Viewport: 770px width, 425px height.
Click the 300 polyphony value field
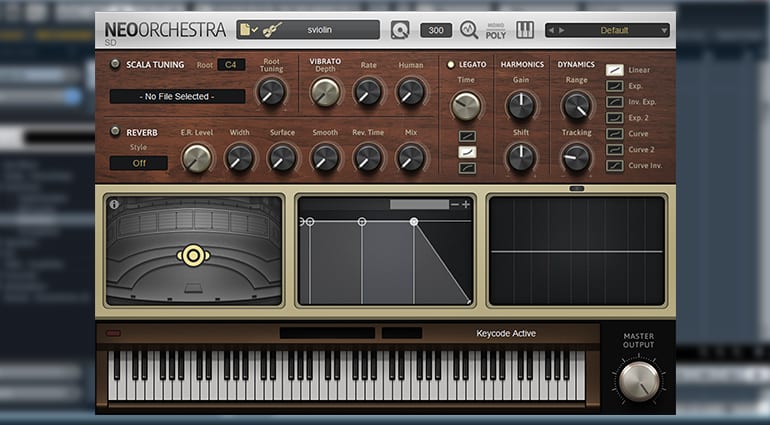click(x=436, y=30)
